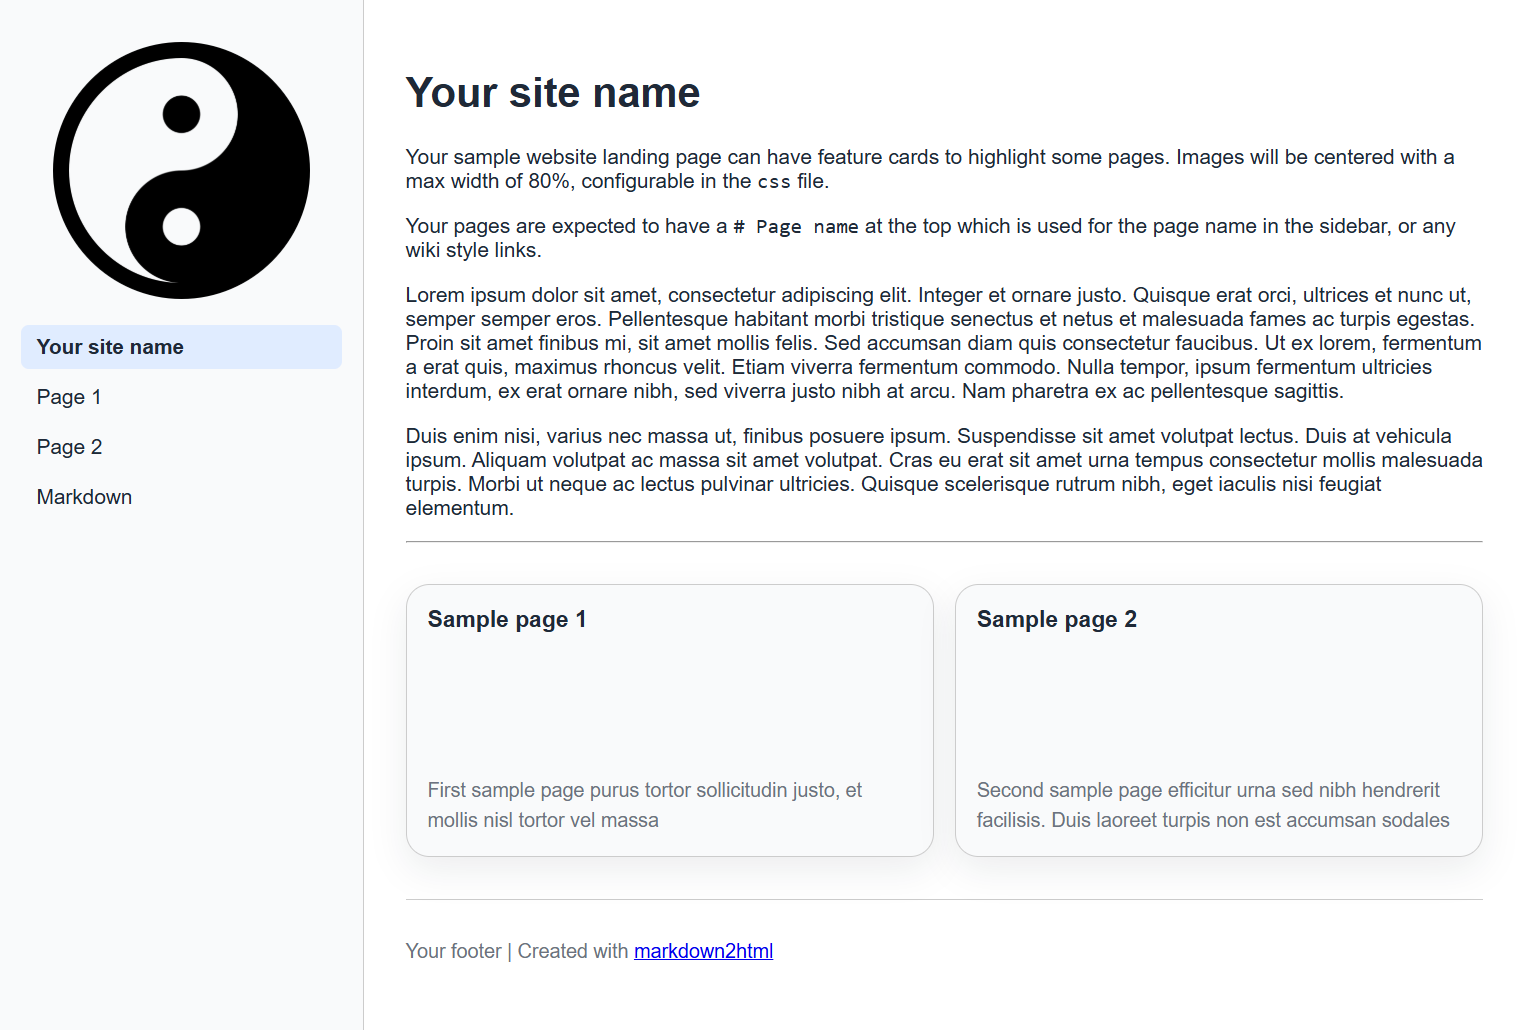1525x1030 pixels.
Task: Click the Sample page 2 heading
Action: (1056, 619)
